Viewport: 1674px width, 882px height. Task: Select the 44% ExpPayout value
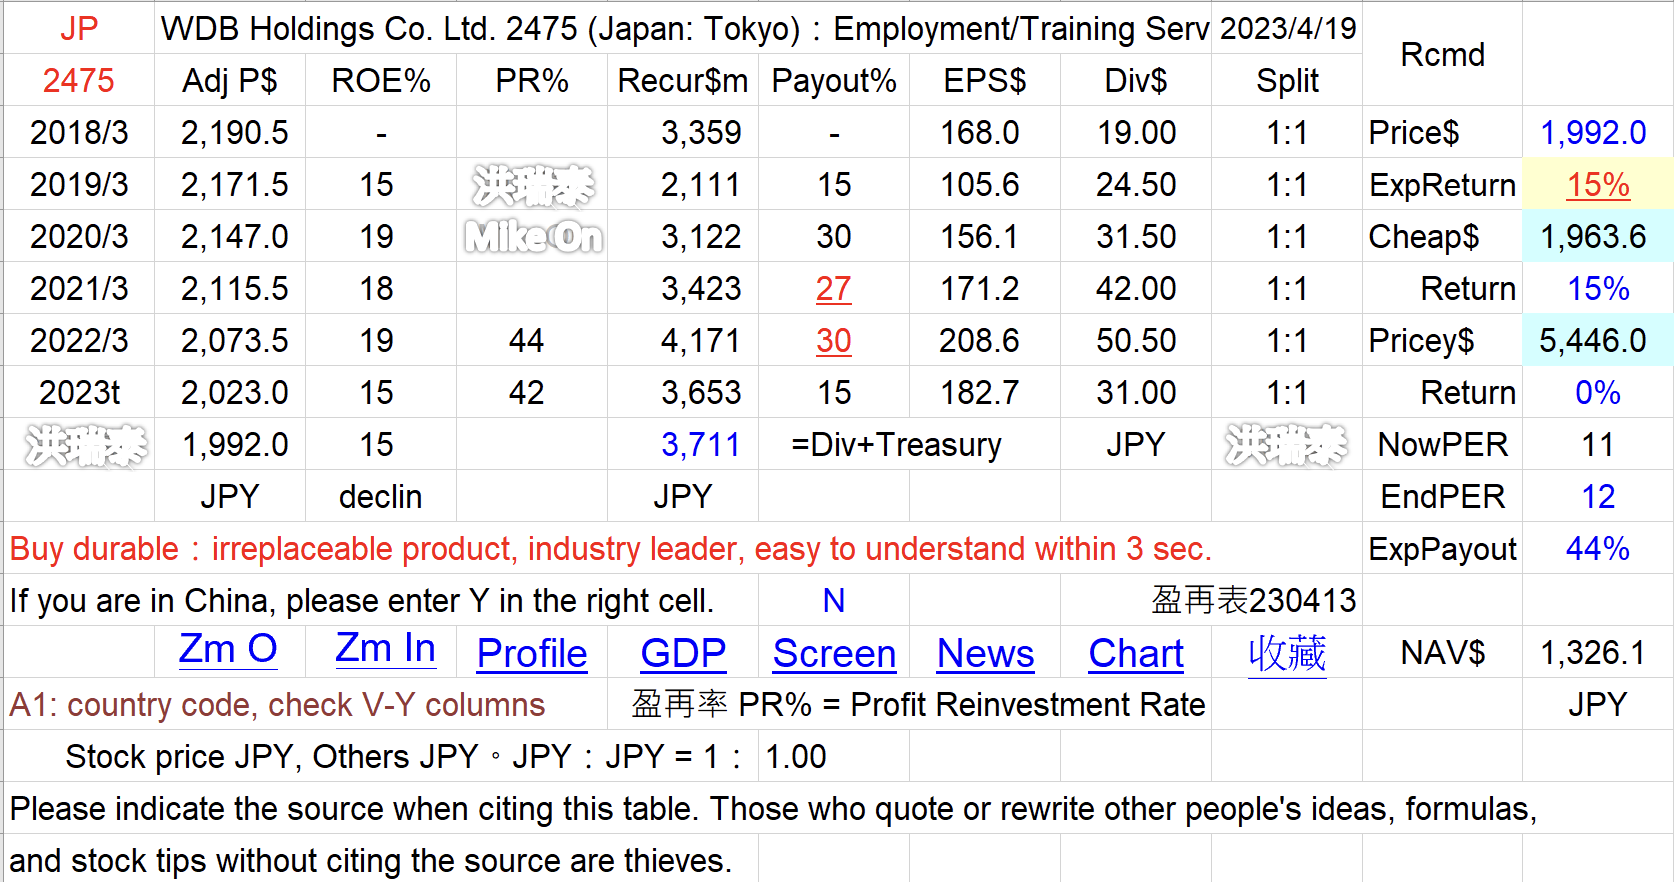[x=1598, y=549]
